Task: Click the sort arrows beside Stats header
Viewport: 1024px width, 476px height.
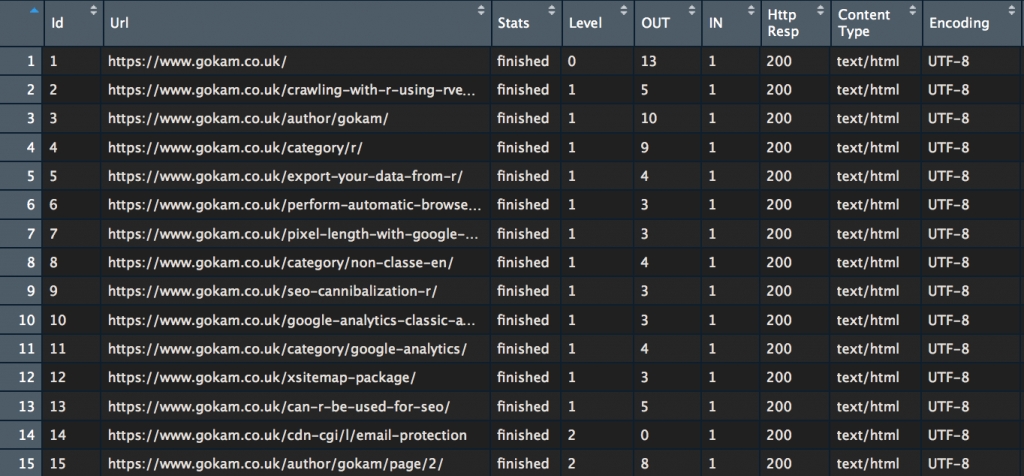Action: pos(550,11)
